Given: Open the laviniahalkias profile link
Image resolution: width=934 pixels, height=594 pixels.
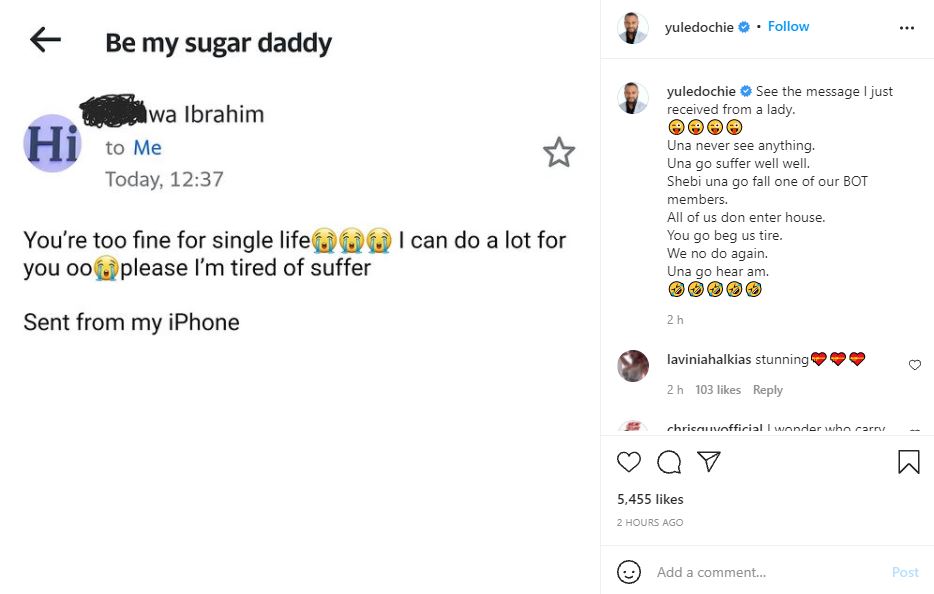Looking at the screenshot, I should pos(708,360).
